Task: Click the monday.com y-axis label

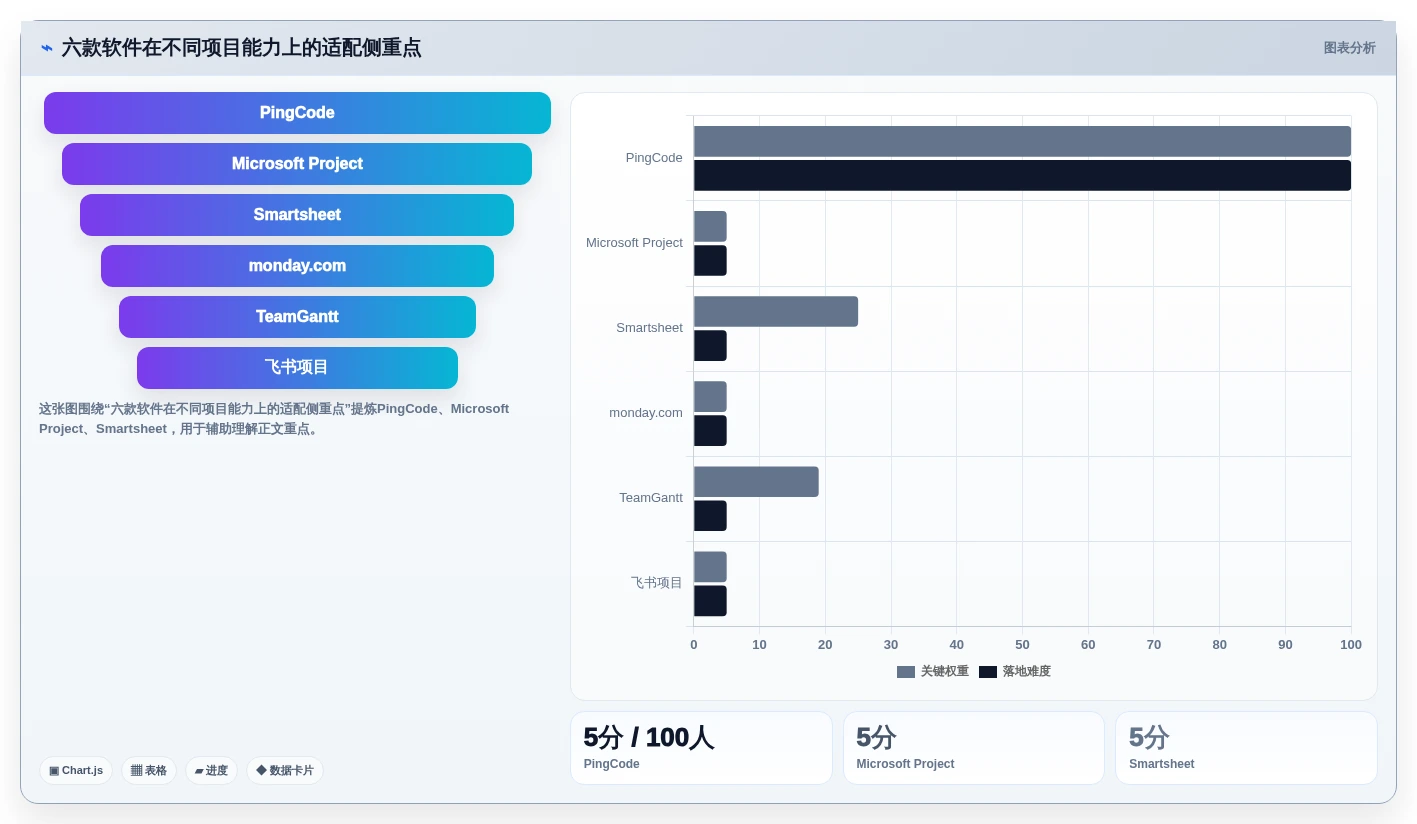Action: point(646,413)
